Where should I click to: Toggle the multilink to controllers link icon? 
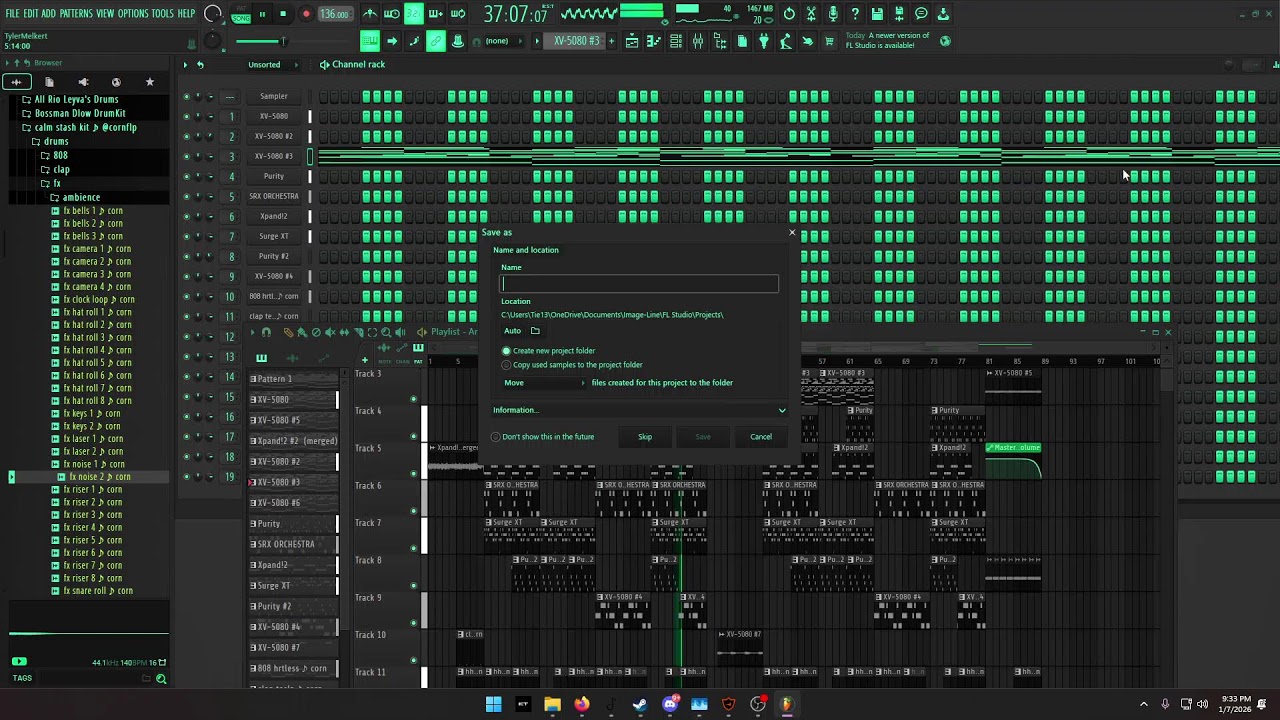pyautogui.click(x=436, y=41)
